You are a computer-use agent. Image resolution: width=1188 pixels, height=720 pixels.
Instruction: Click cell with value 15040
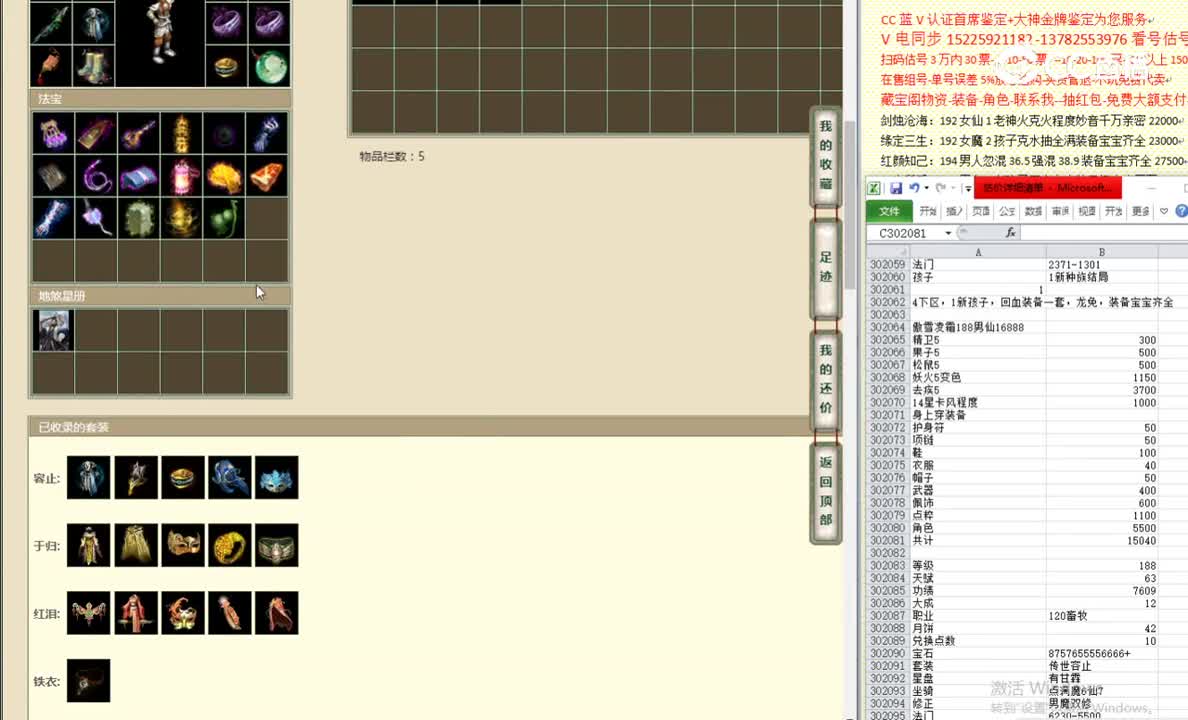tap(1102, 540)
